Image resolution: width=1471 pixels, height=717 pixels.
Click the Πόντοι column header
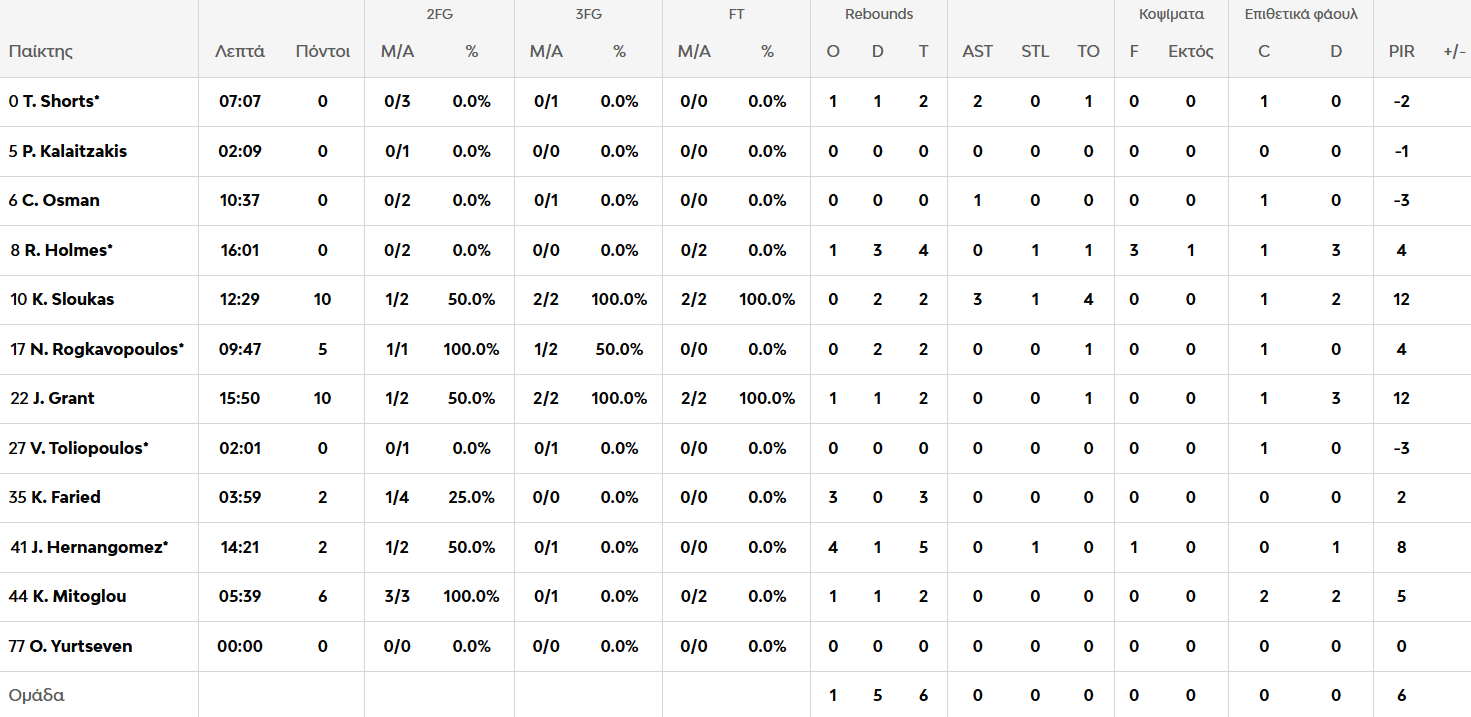[x=322, y=52]
